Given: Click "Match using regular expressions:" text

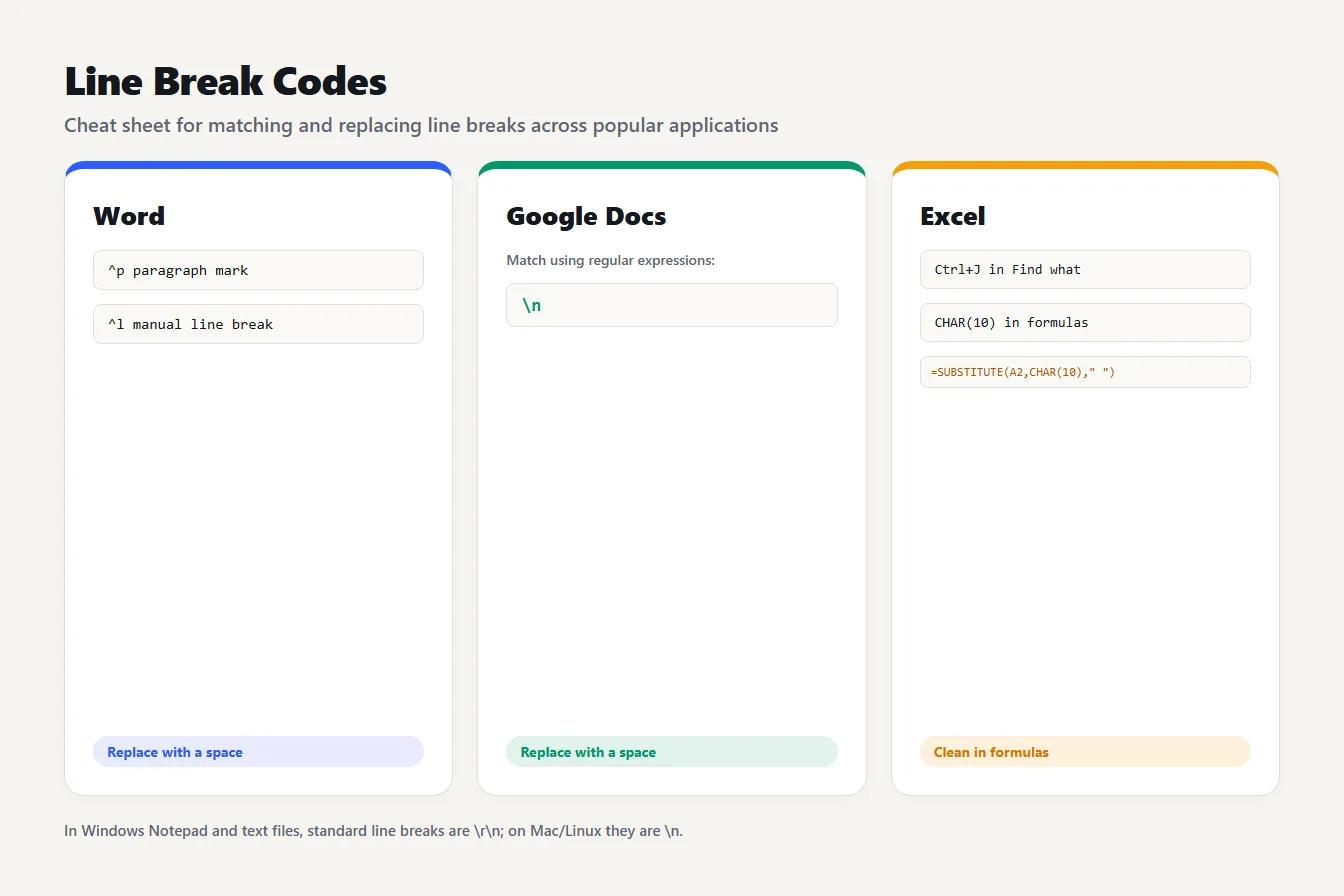Looking at the screenshot, I should coord(611,261).
